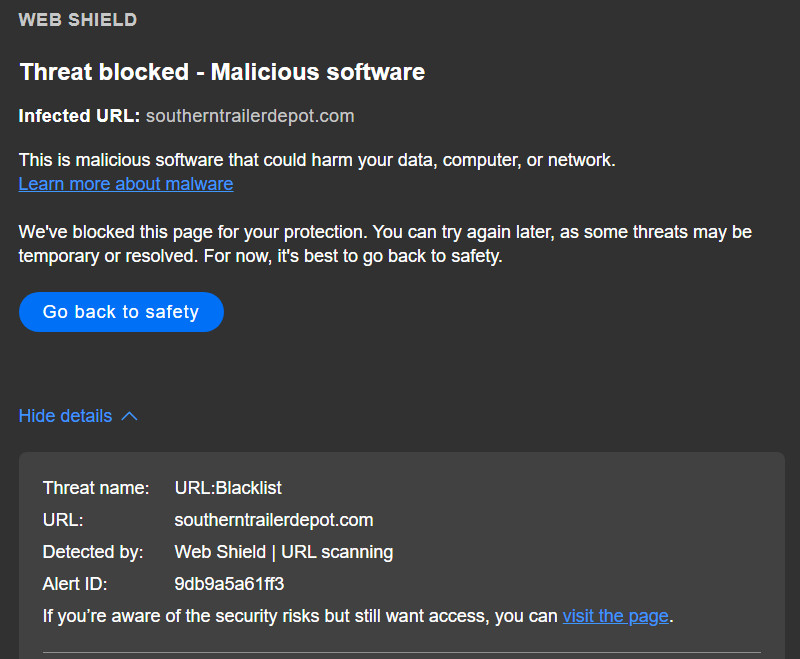The image size is (800, 659).
Task: Click the Threat blocked - Malicious software heading
Action: pyautogui.click(x=222, y=72)
